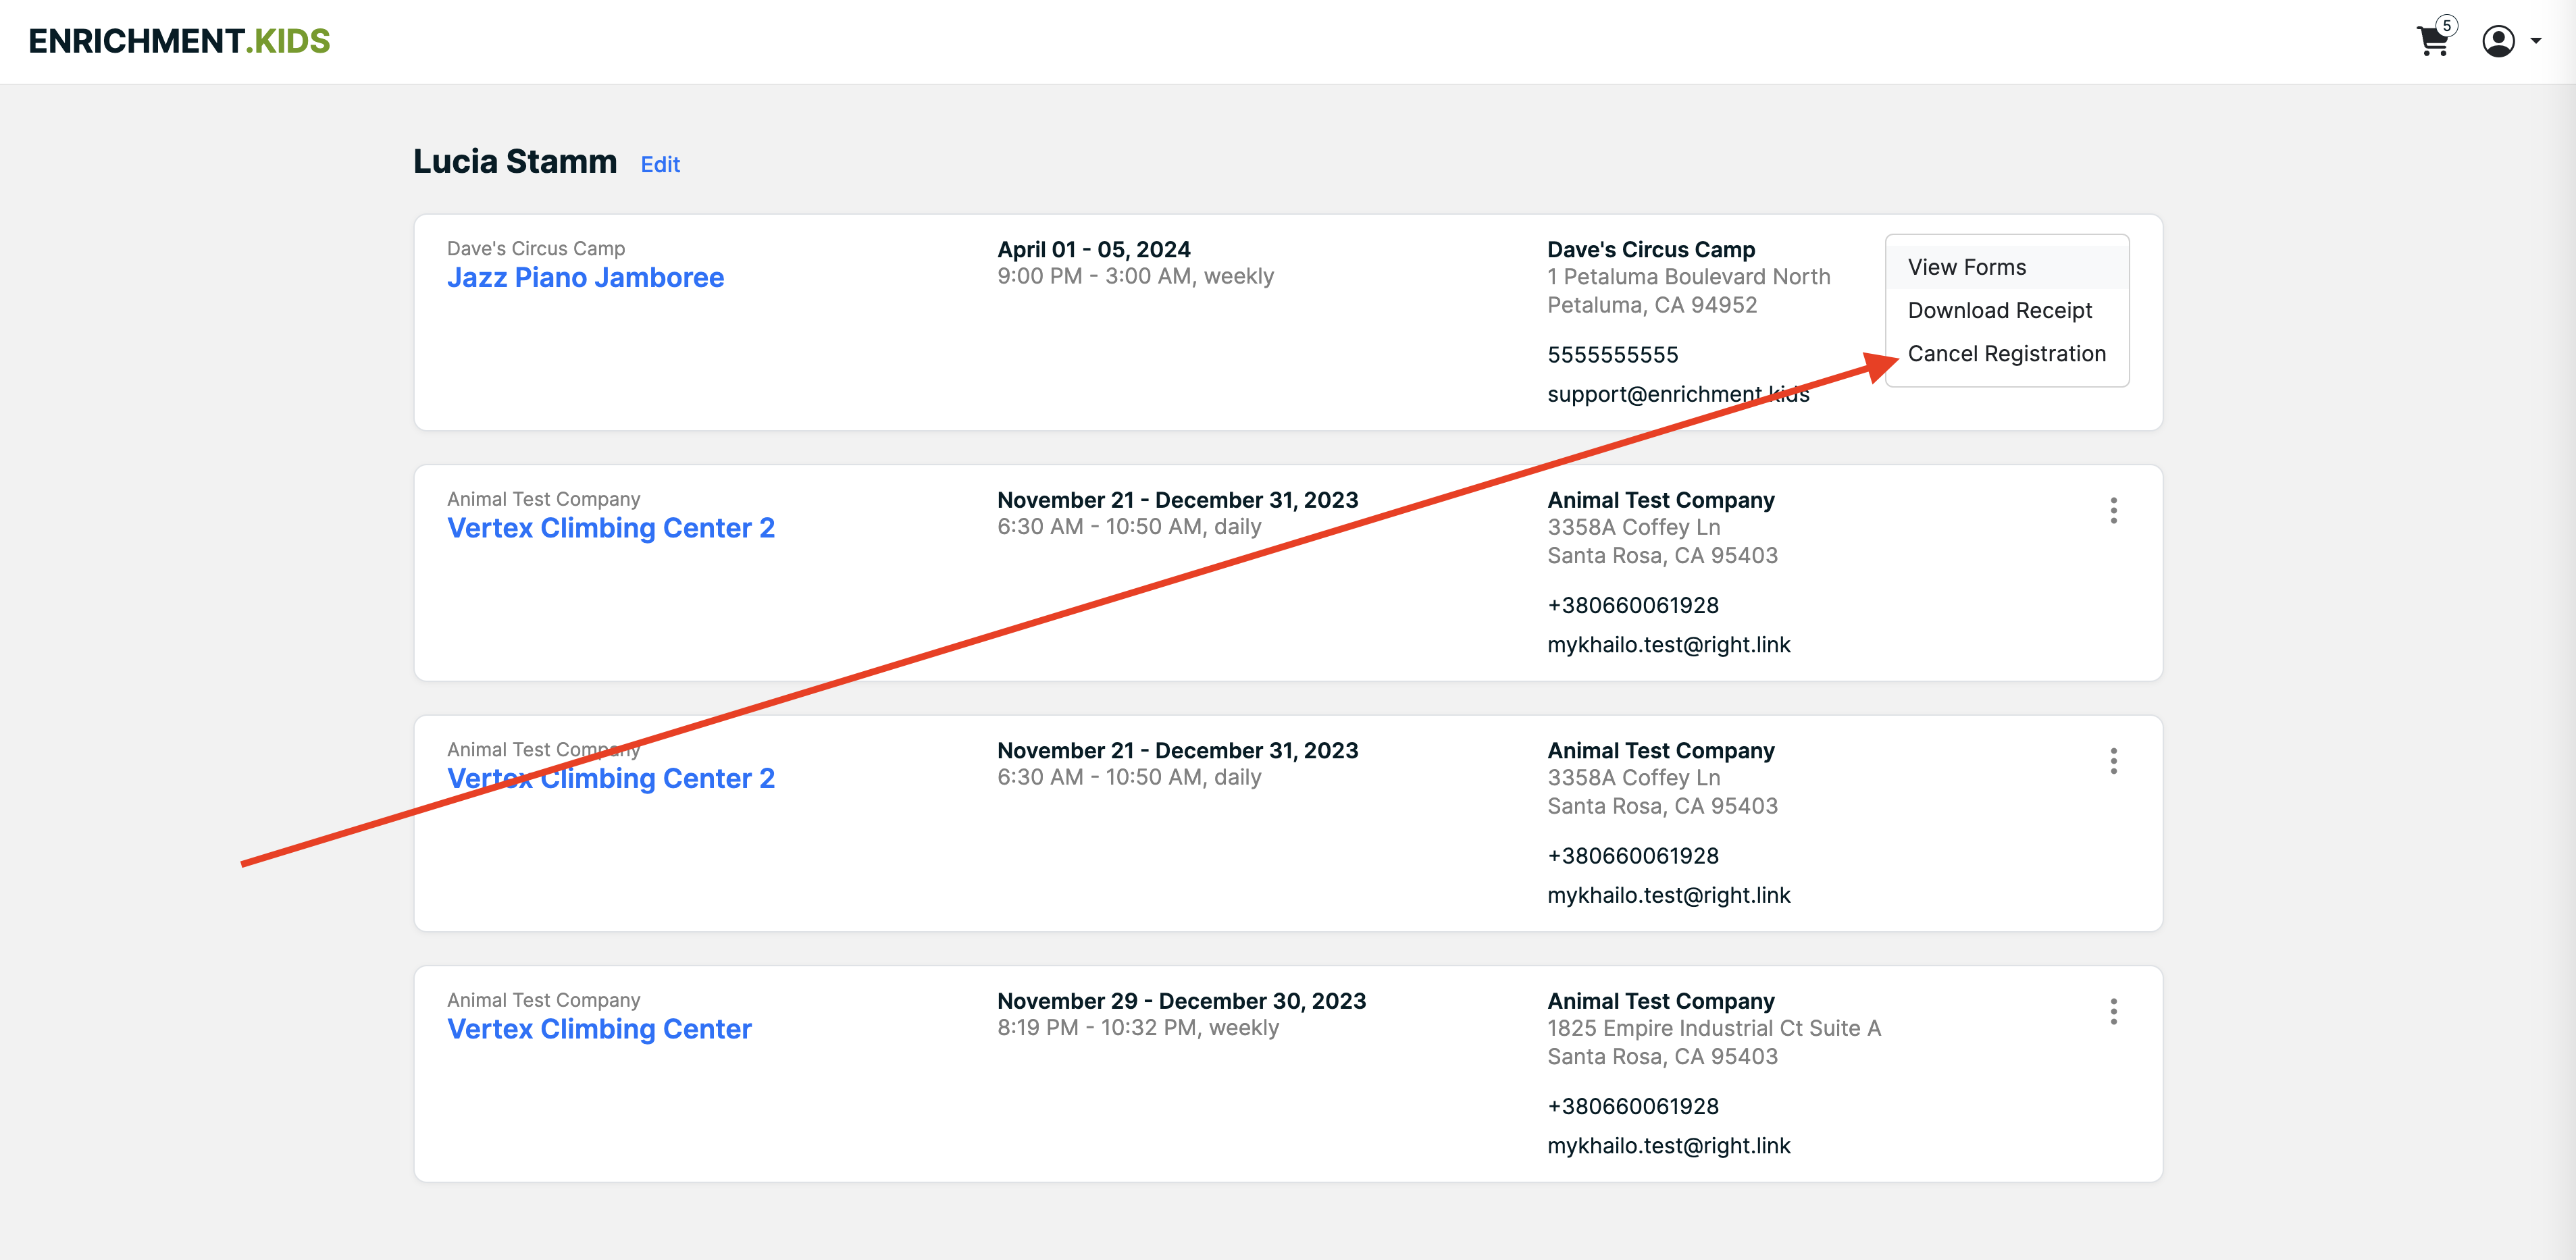Click 9:00 PM - 3:00 AM, weekly time
This screenshot has width=2576, height=1260.
1135,276
